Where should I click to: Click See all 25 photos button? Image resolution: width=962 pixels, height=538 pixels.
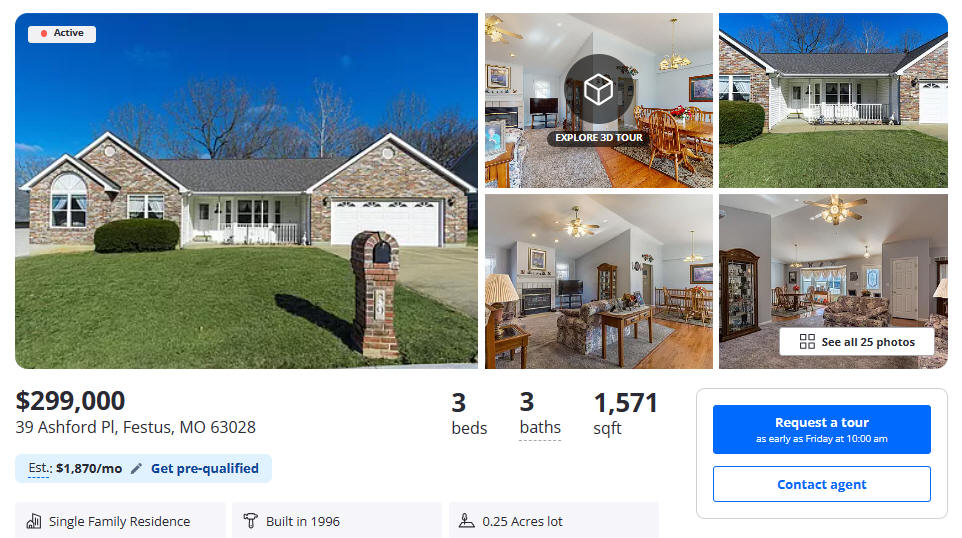(856, 342)
